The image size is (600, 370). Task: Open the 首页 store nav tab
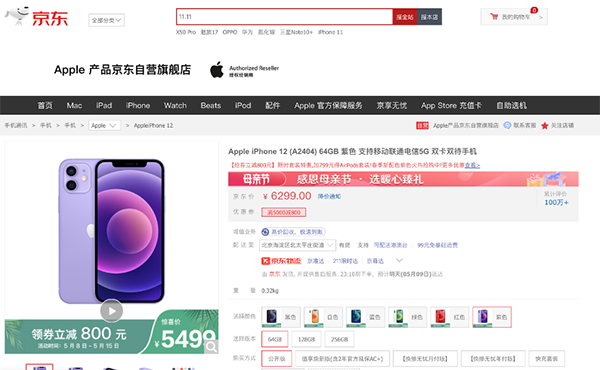[45, 105]
